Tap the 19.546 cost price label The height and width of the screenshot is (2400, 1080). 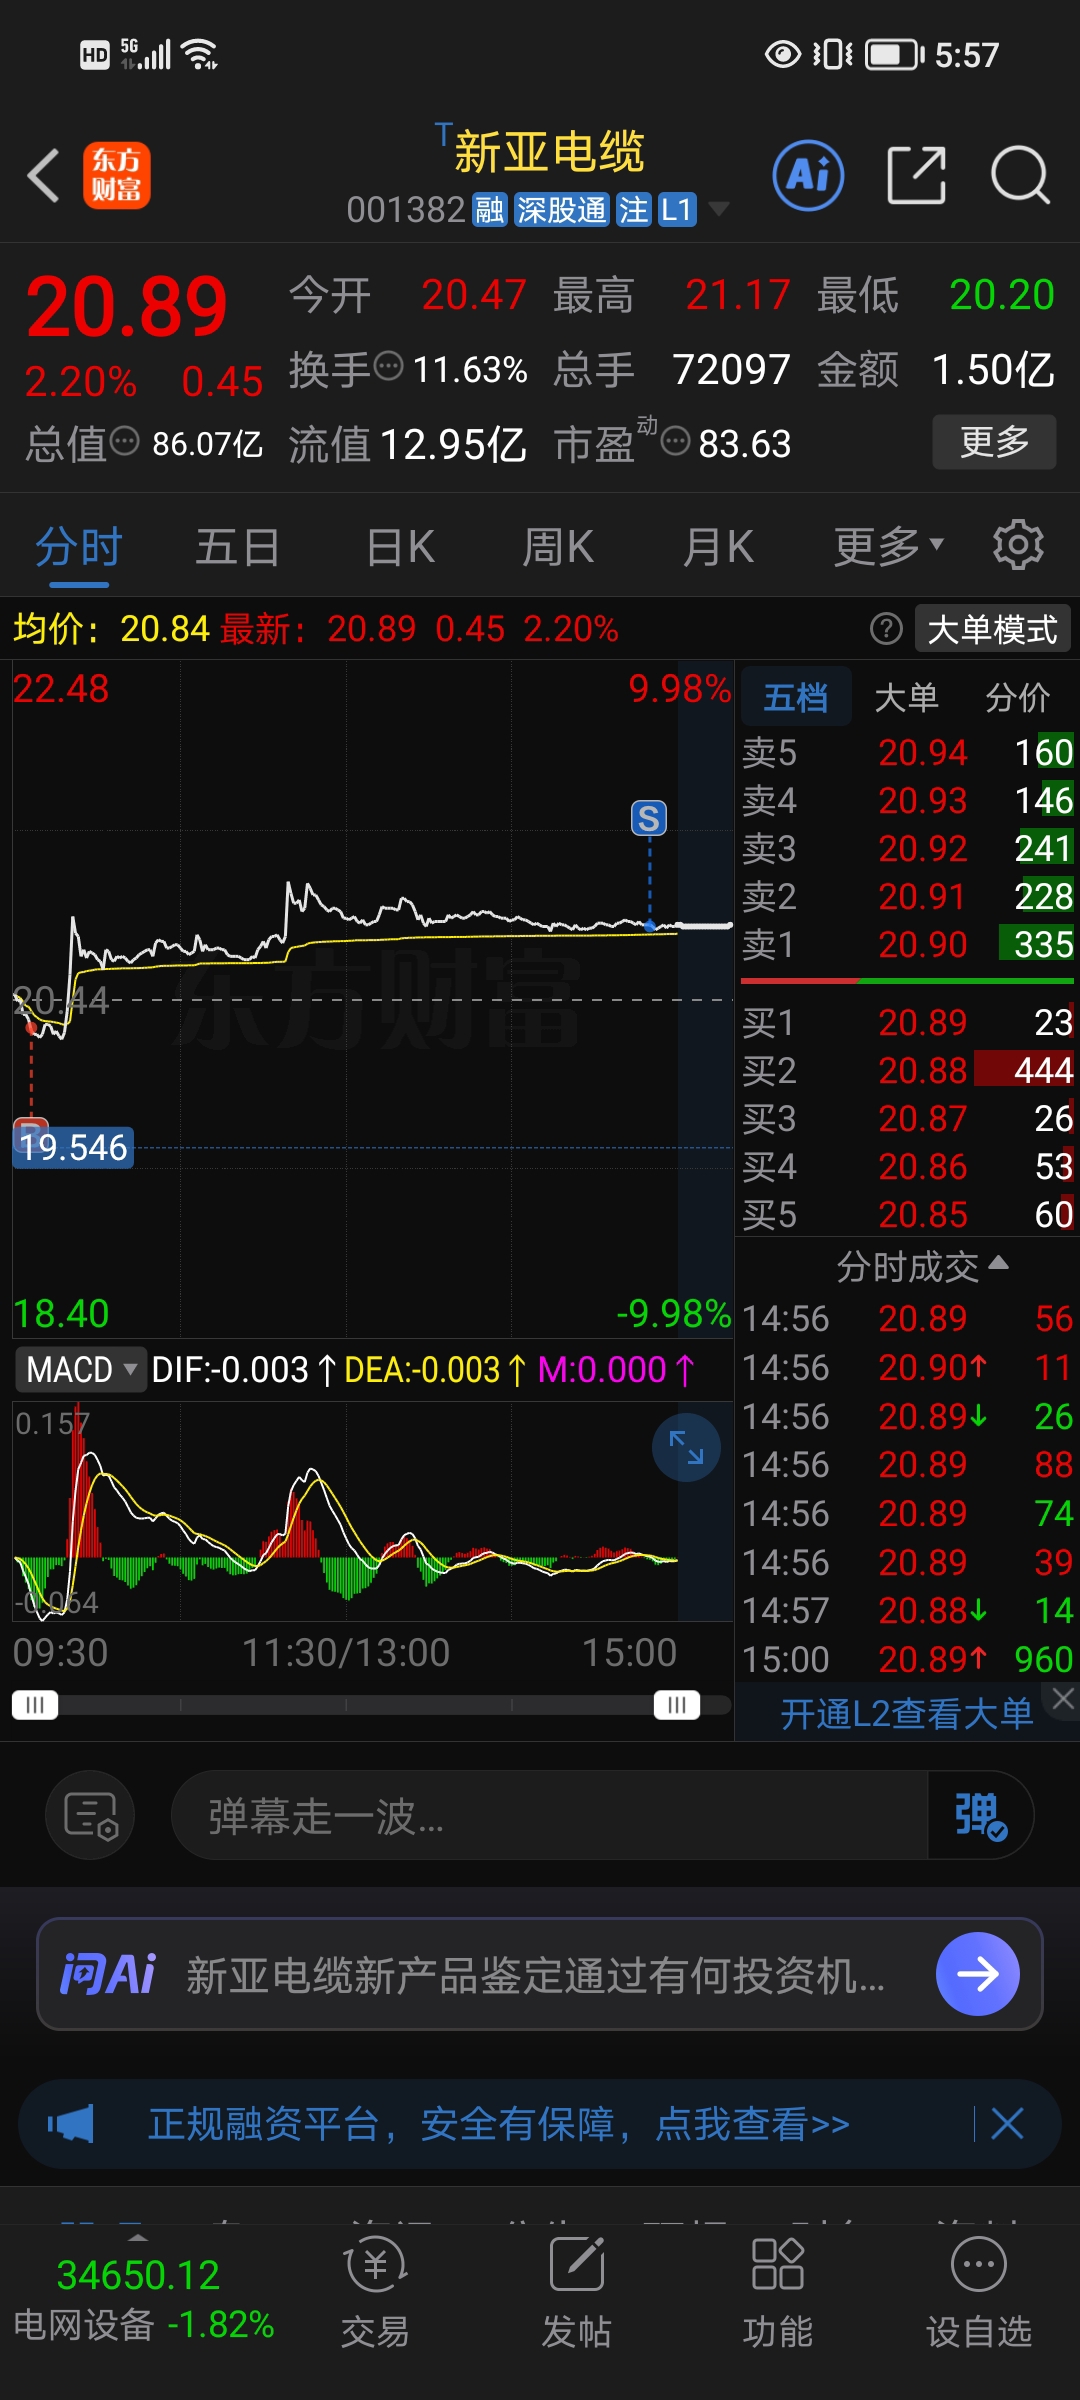coord(74,1147)
